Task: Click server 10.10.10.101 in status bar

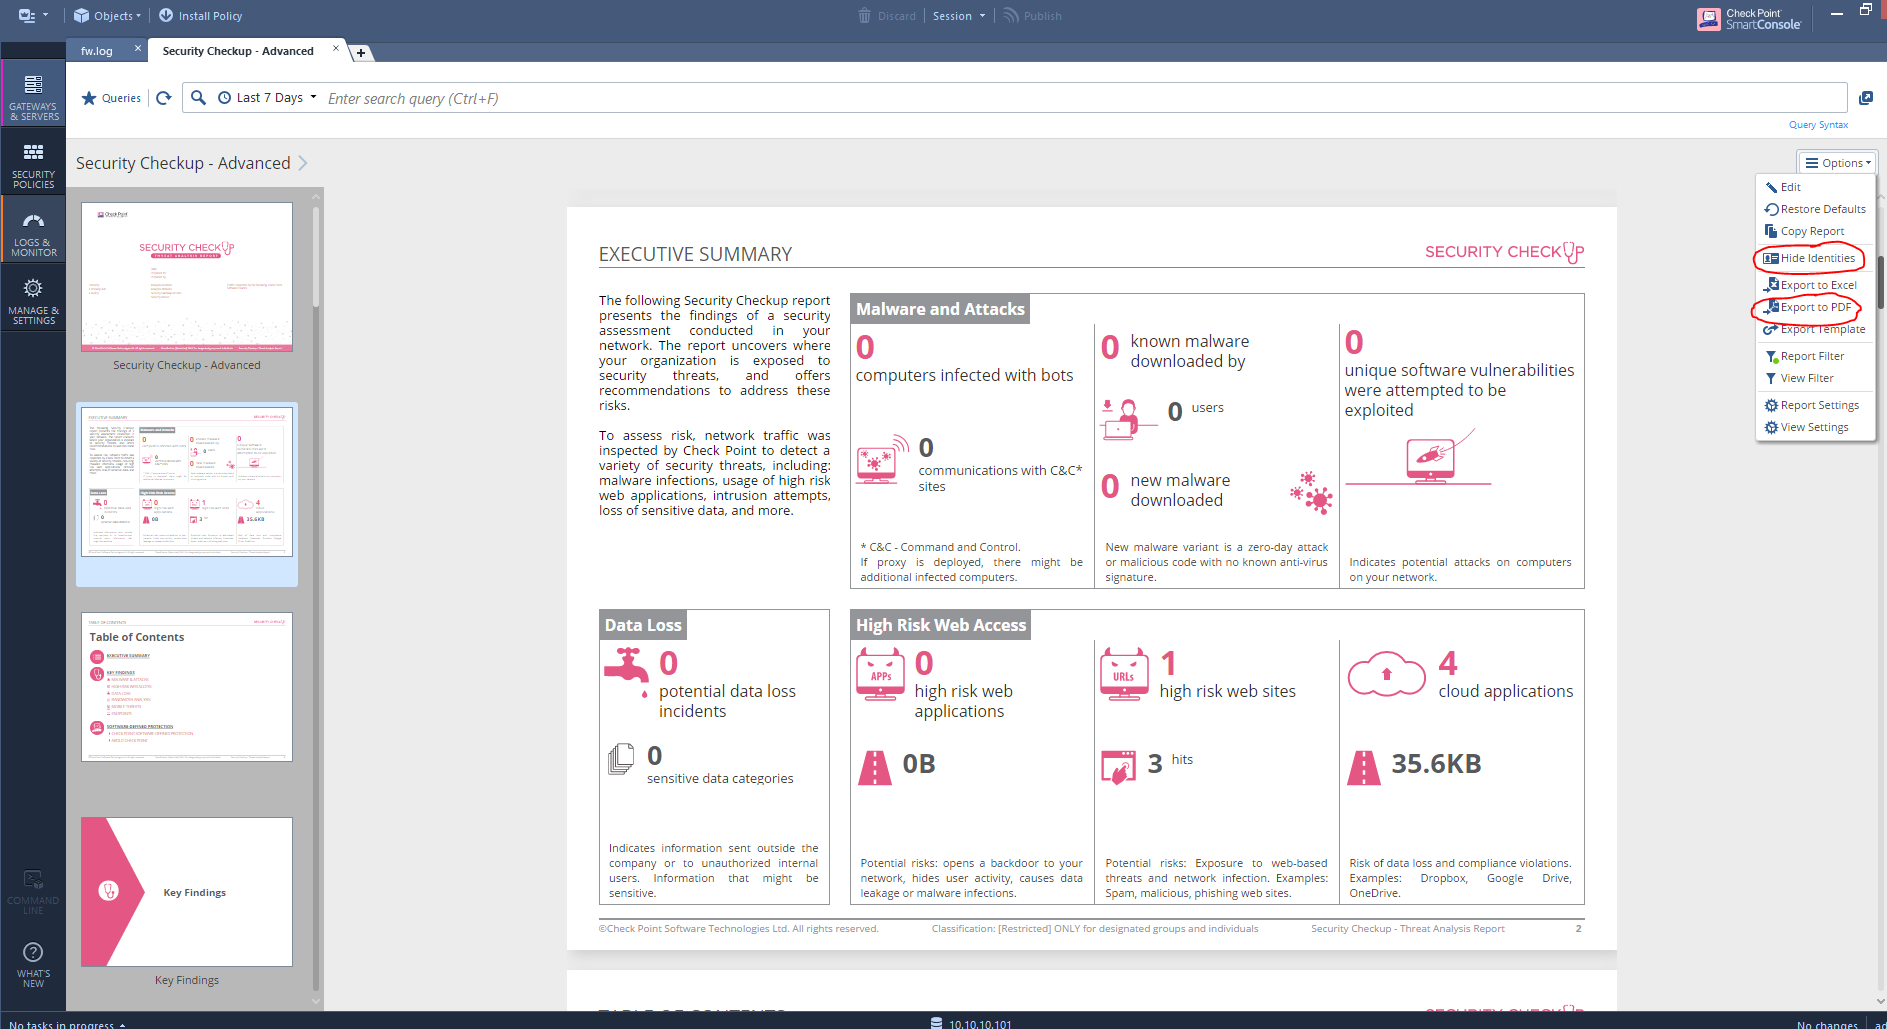Action: point(971,1024)
